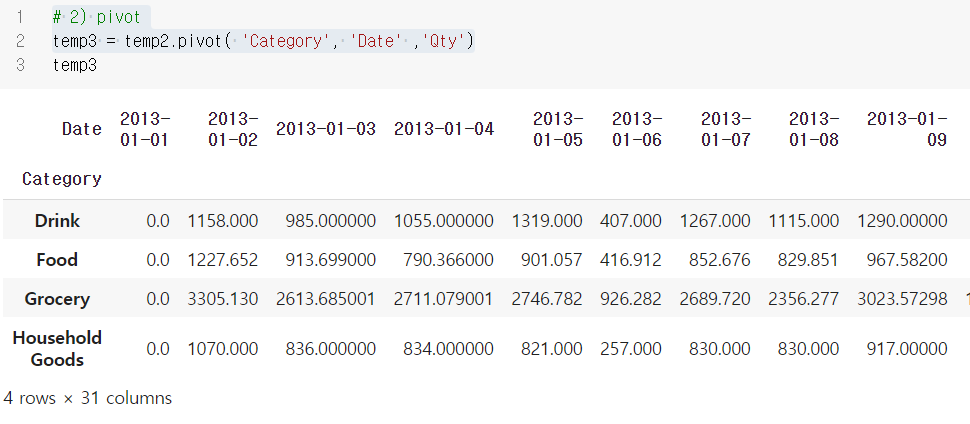Click Household Goods value 257.000

pyautogui.click(x=630, y=349)
